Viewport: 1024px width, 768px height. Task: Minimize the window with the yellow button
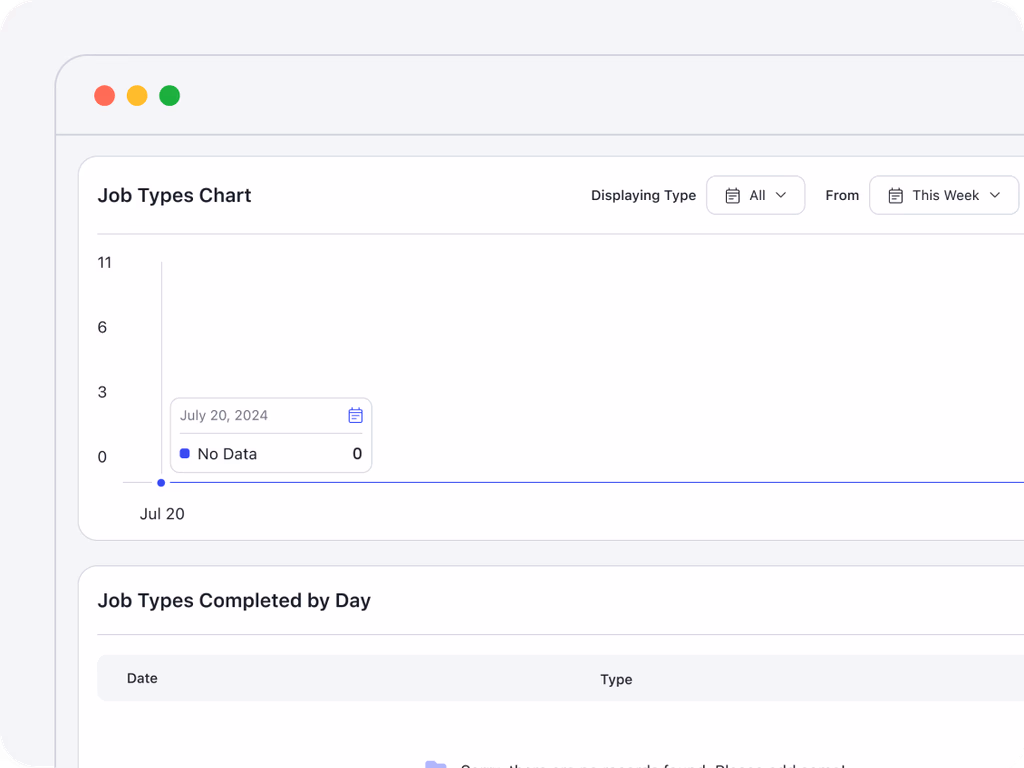coord(137,96)
